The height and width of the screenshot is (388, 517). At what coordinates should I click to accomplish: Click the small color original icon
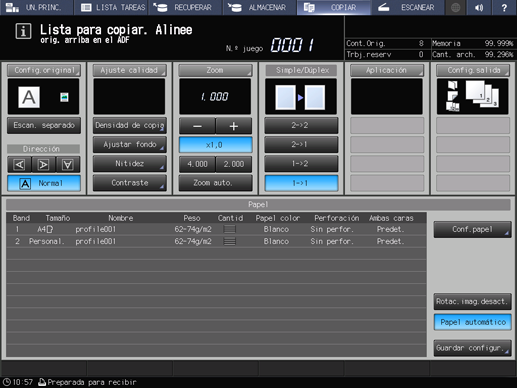[64, 97]
